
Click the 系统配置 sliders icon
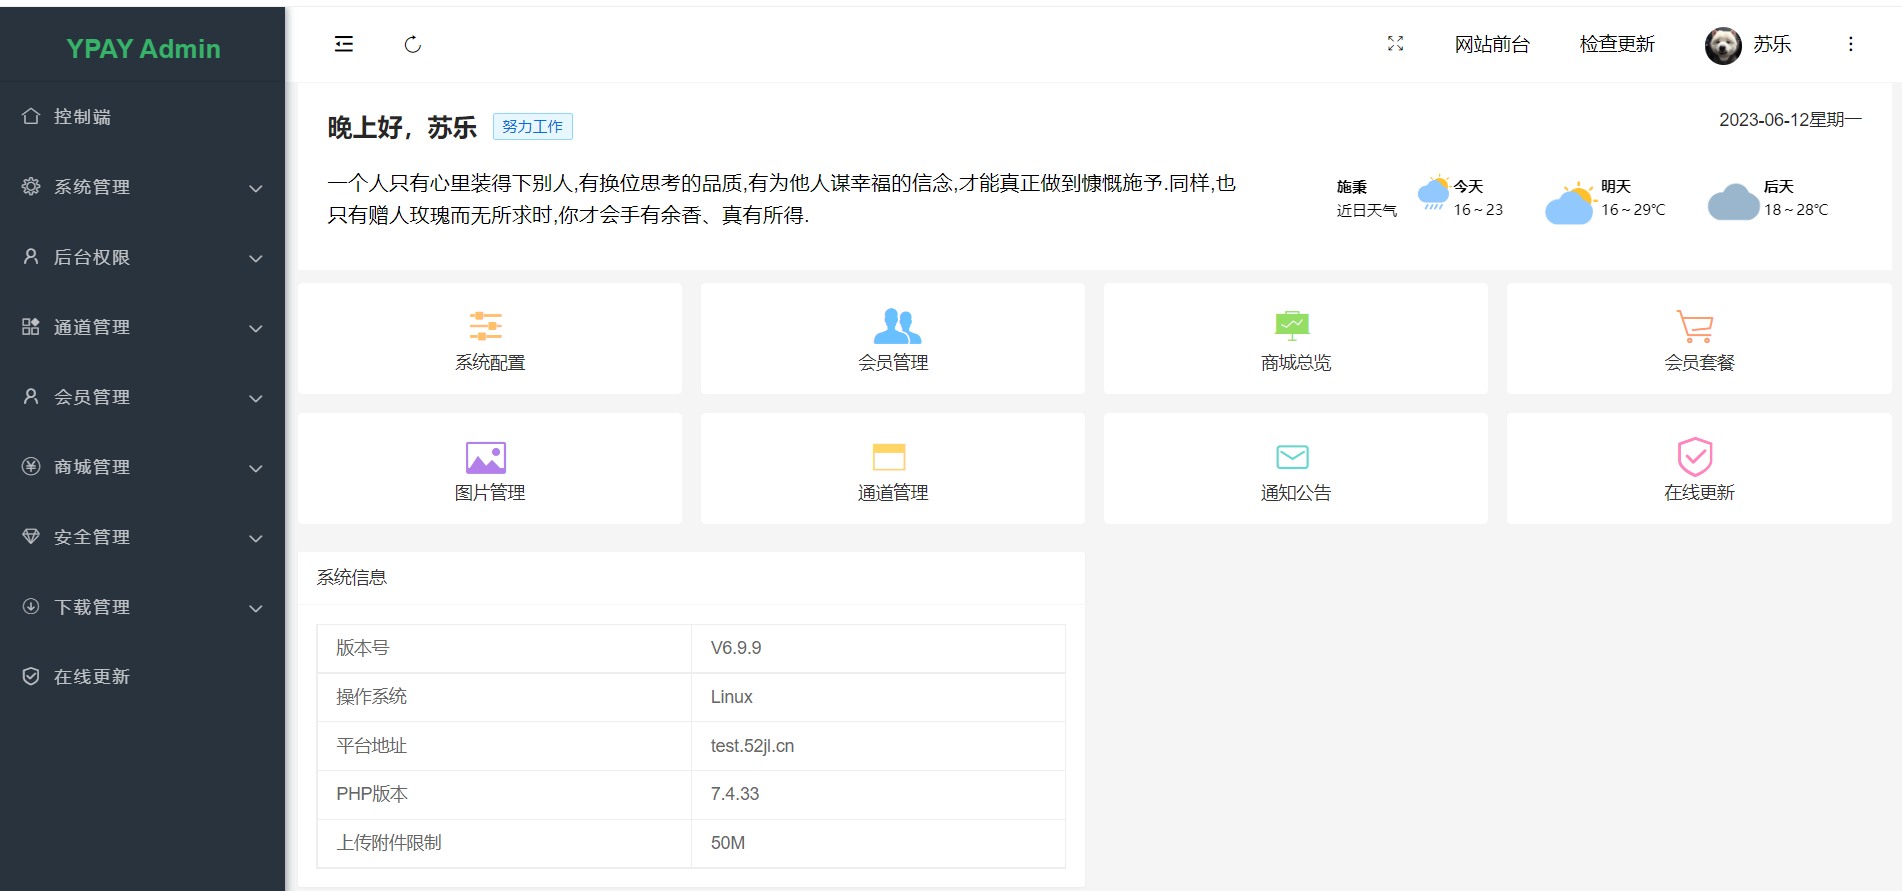[486, 326]
